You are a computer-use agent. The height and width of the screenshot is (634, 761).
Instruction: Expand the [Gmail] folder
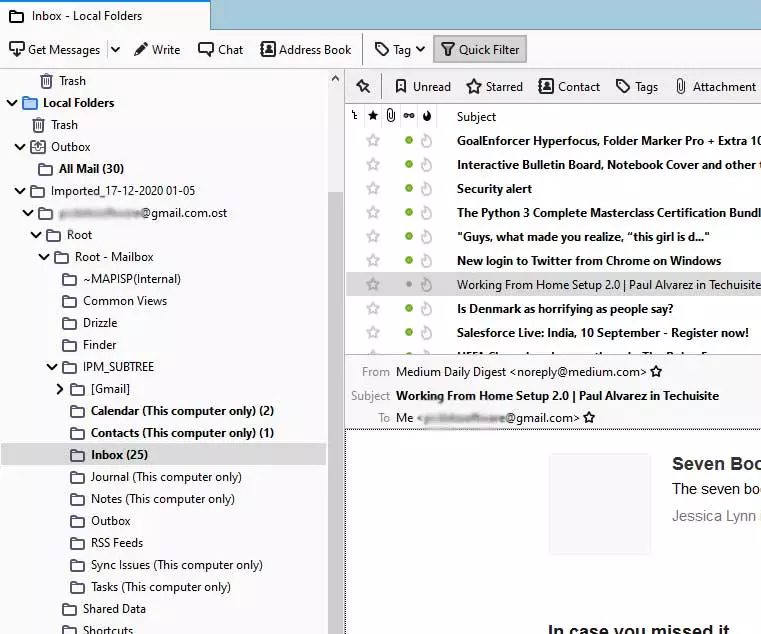point(59,389)
